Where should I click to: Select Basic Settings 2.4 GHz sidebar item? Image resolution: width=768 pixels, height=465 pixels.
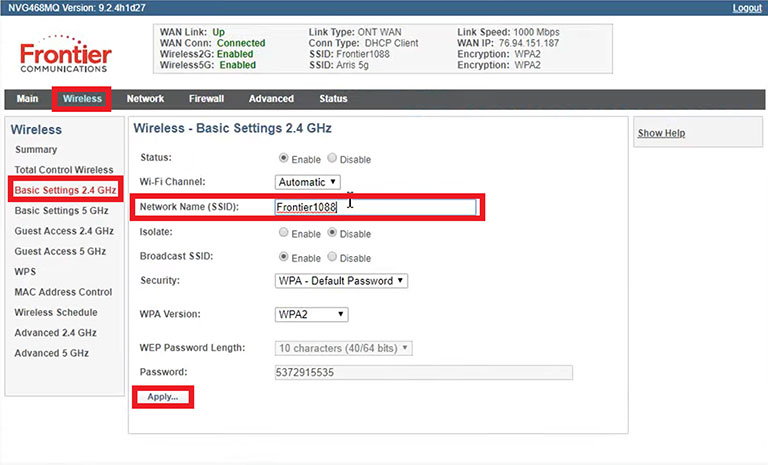point(65,190)
